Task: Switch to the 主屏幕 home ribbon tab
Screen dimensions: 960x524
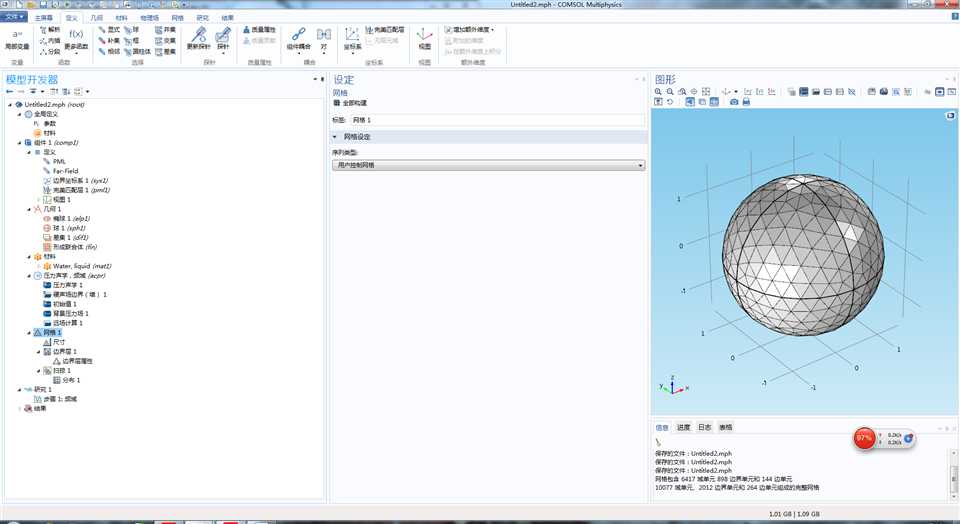Action: (44, 18)
